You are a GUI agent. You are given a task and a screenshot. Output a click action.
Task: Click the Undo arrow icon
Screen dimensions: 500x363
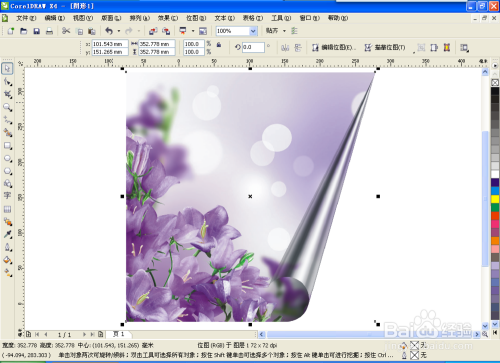[109, 31]
